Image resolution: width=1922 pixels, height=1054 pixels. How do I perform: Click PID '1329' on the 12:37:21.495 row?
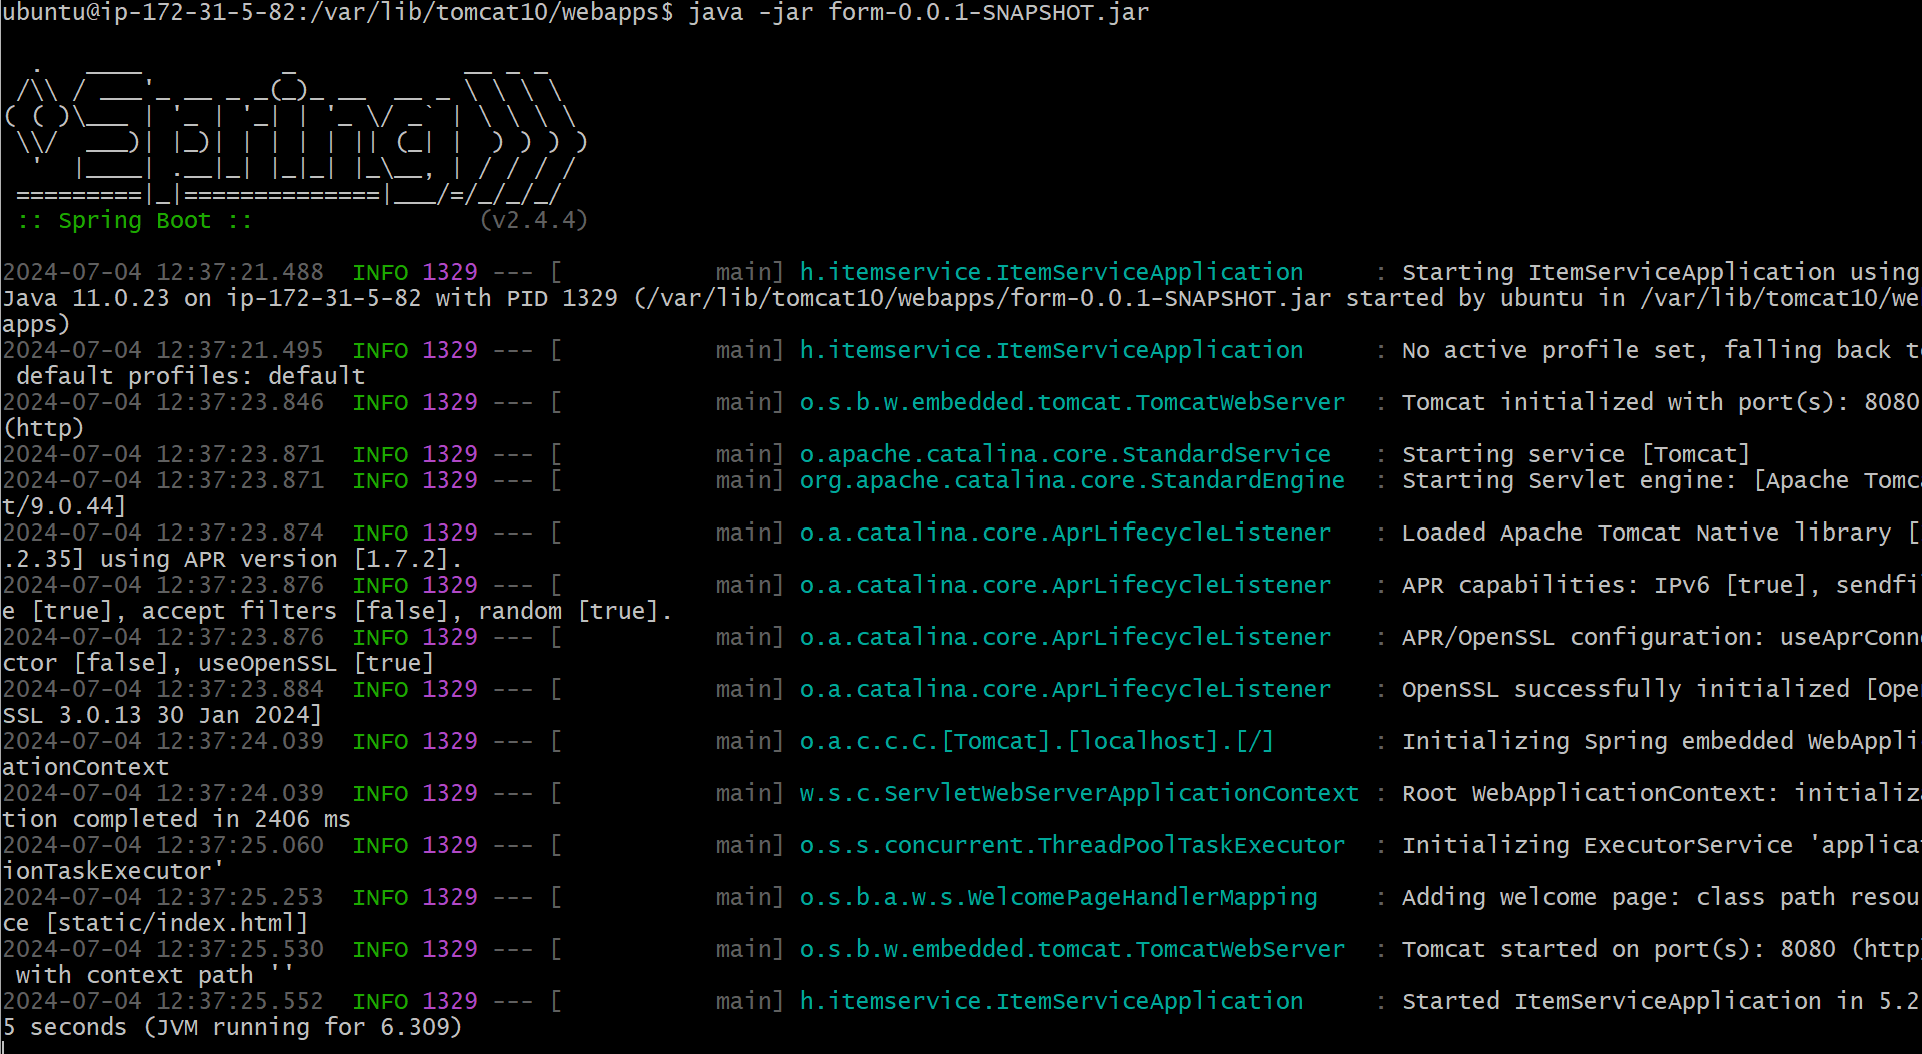pos(450,350)
